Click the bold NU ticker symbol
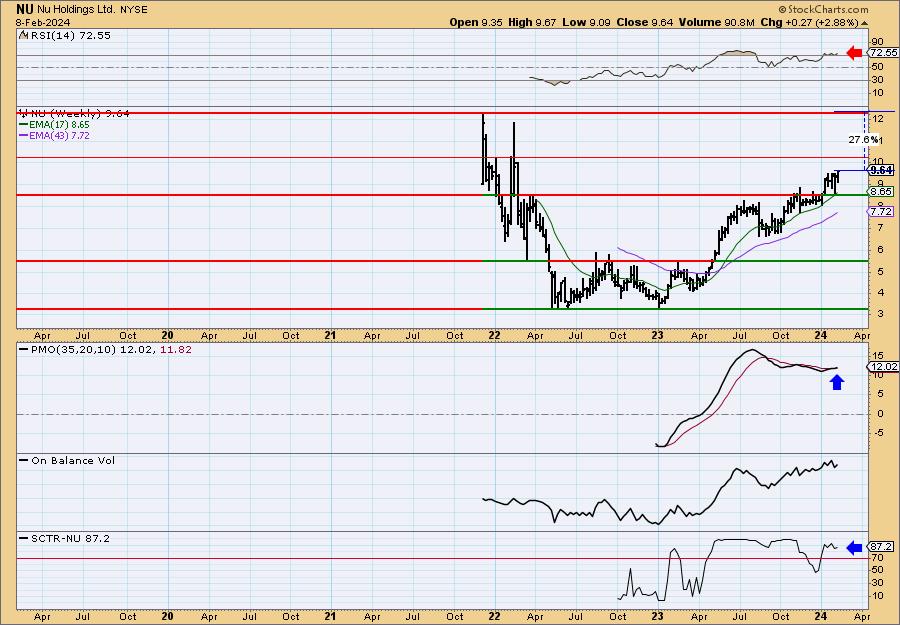The width and height of the screenshot is (900, 625). click(x=25, y=9)
